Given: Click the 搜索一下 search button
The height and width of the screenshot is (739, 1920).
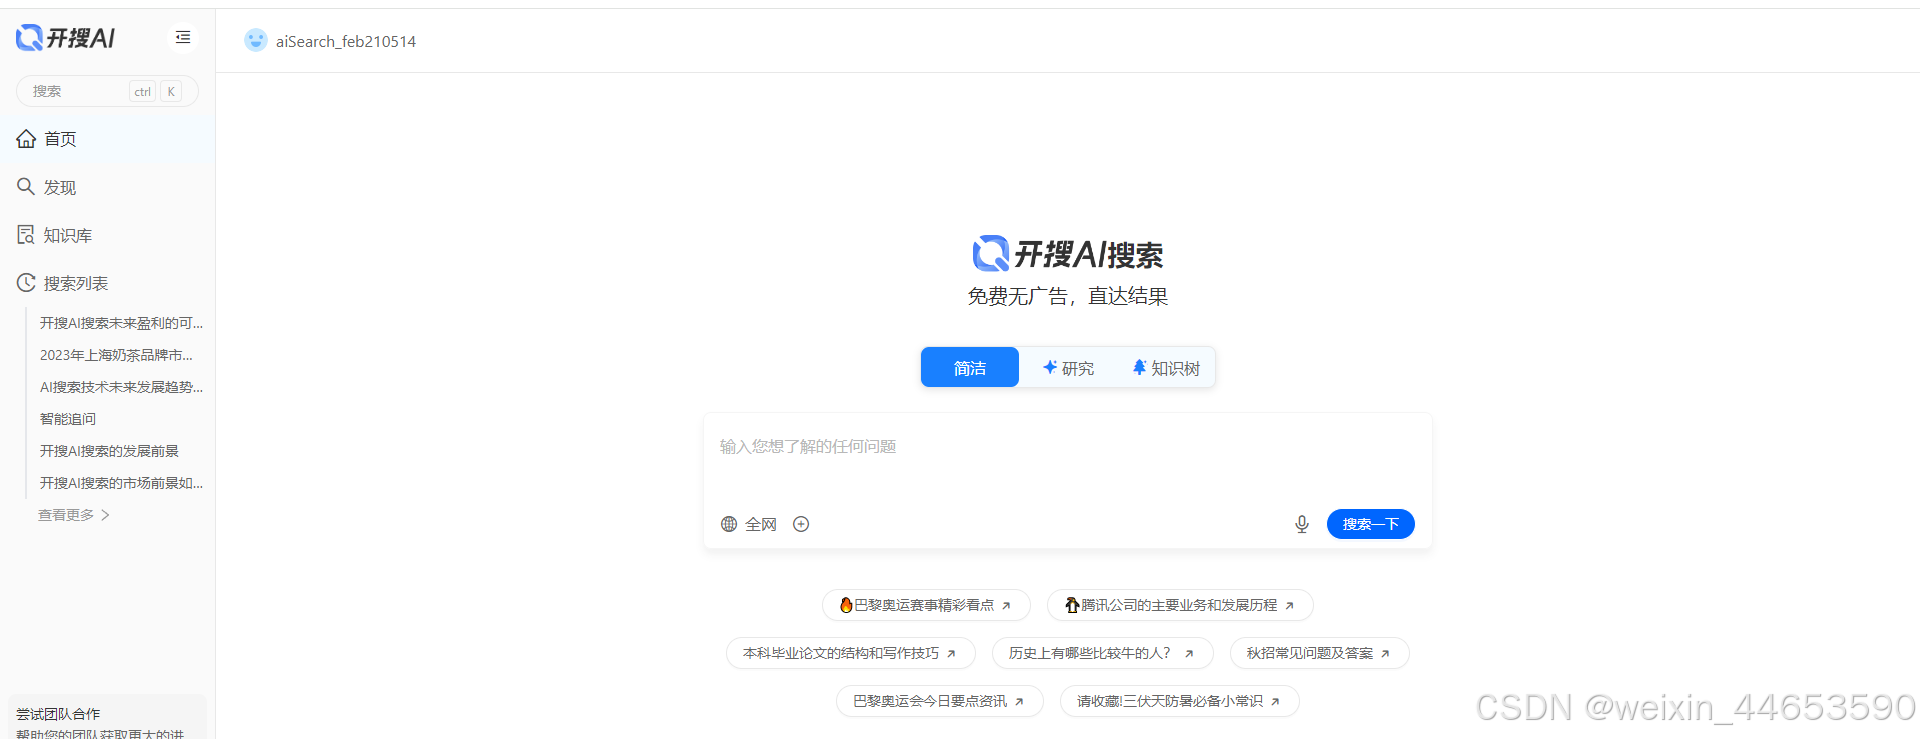Looking at the screenshot, I should click(1371, 524).
